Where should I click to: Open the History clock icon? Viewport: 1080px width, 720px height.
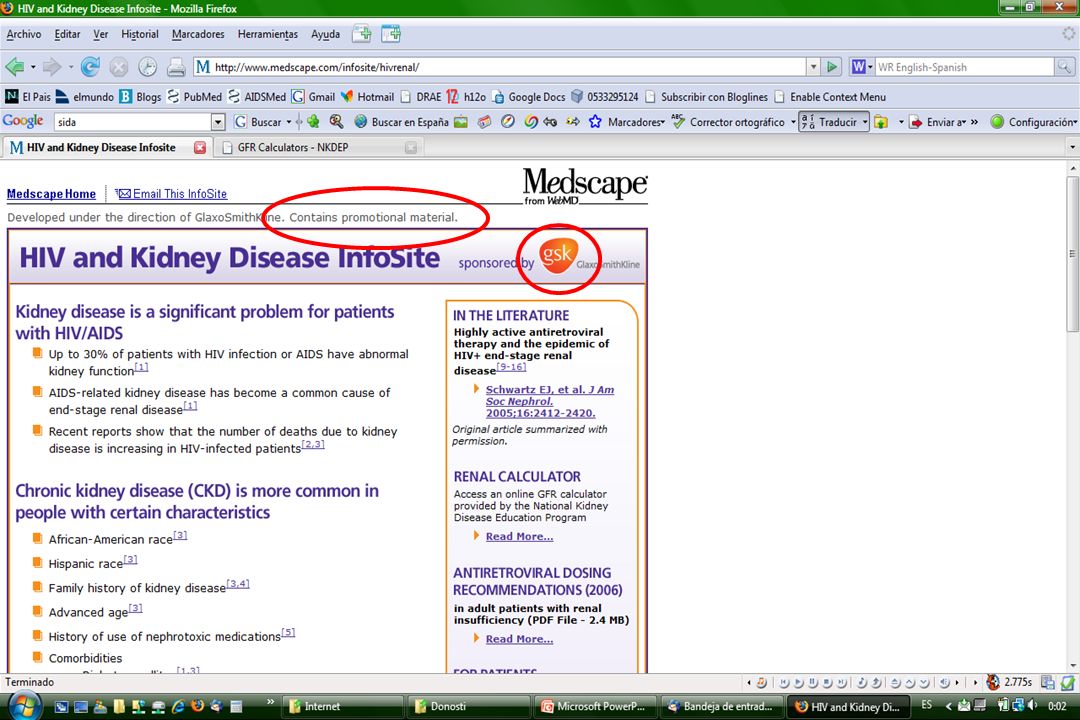pyautogui.click(x=147, y=67)
